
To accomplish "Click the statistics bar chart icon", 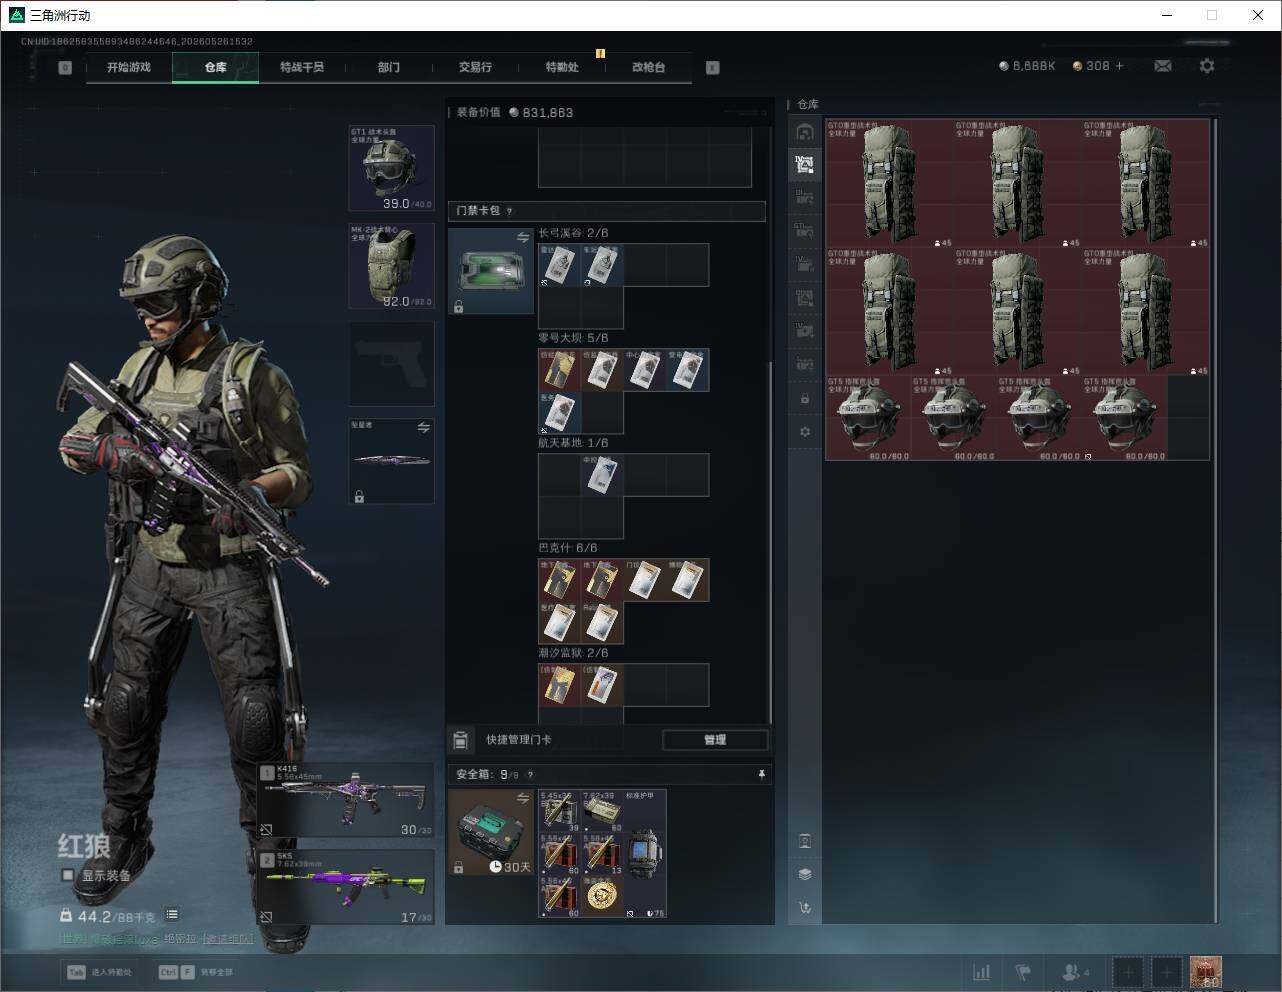I will point(982,972).
